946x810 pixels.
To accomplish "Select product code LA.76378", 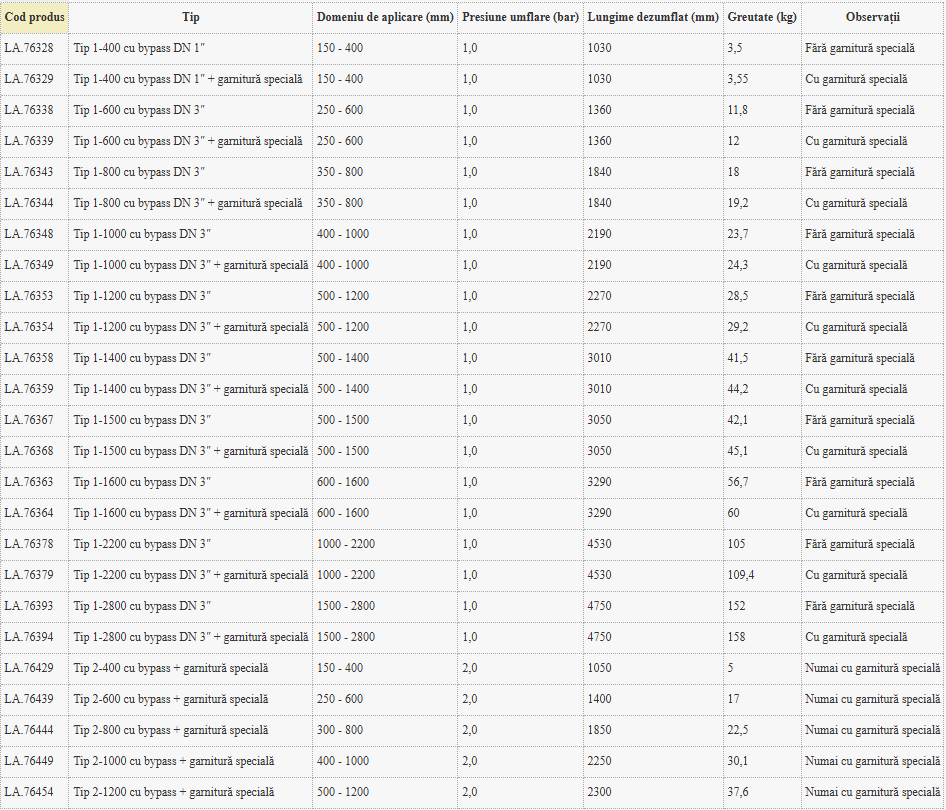I will tap(29, 544).
